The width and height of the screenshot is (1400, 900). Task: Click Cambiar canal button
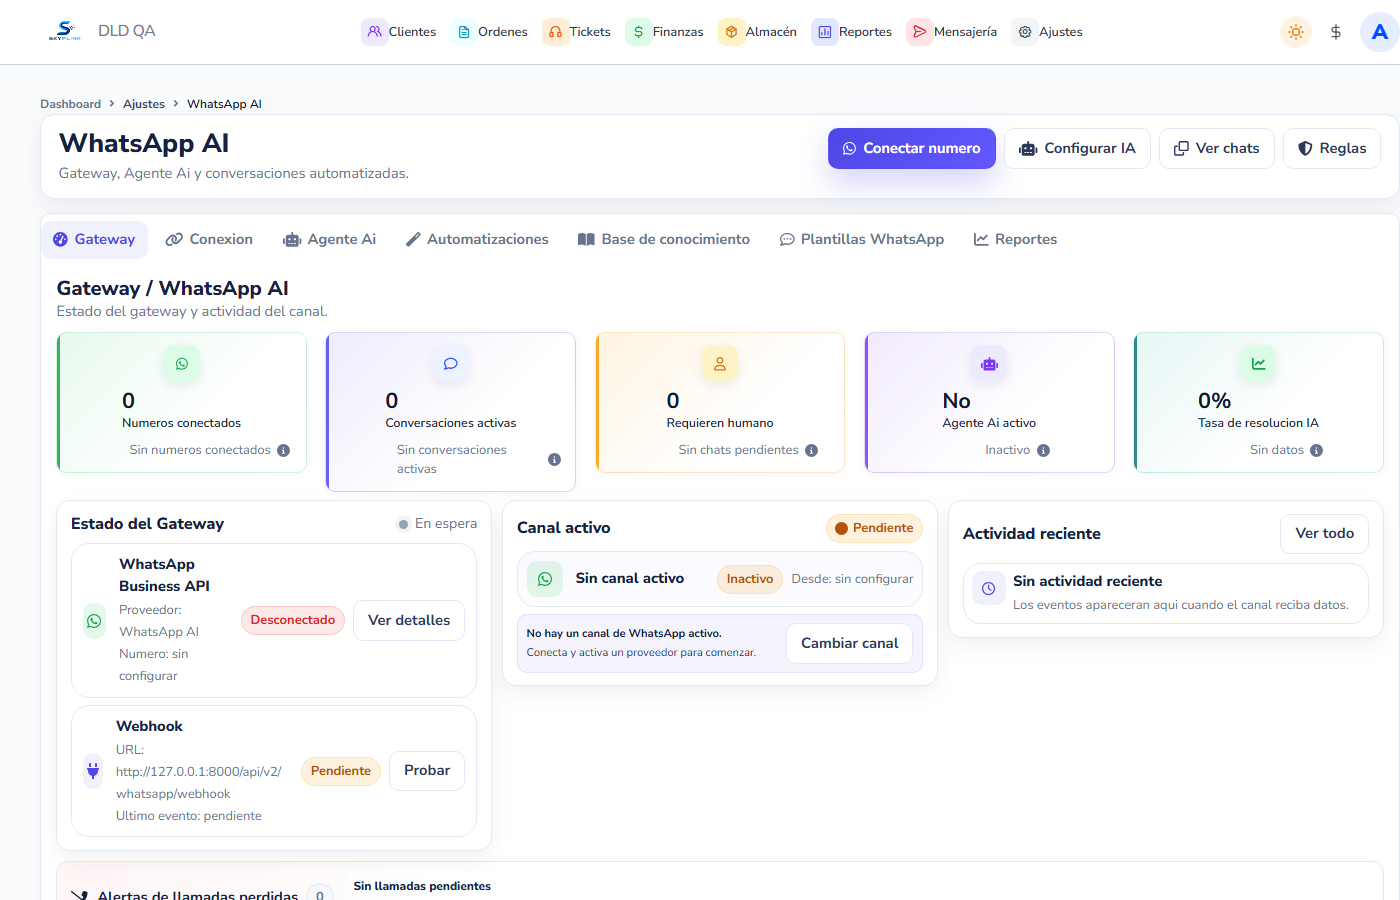coord(850,644)
